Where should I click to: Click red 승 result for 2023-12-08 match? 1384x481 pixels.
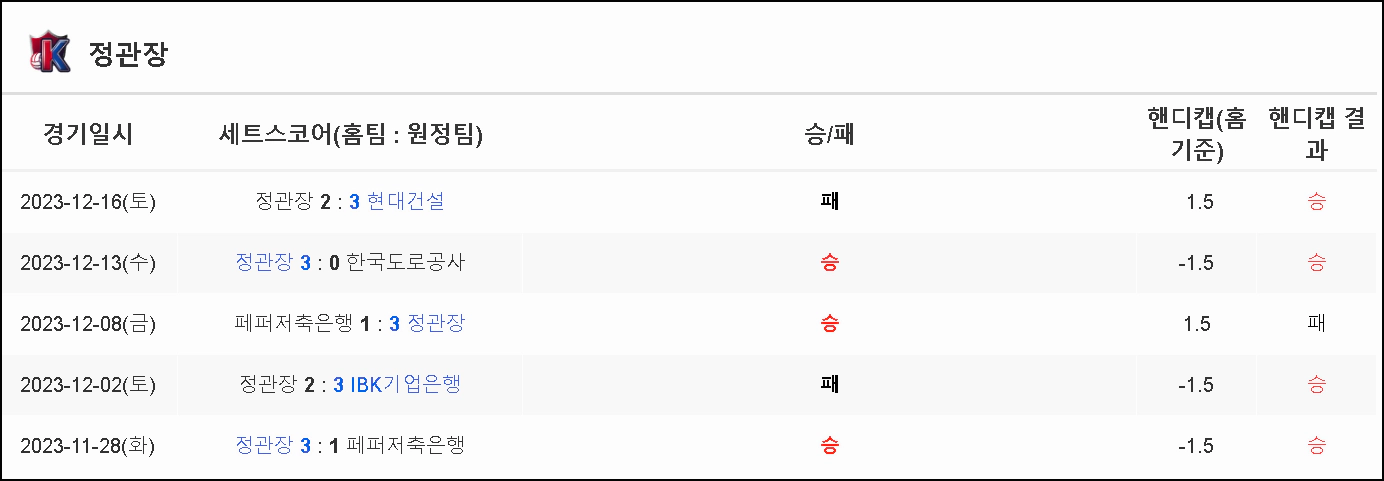(x=829, y=324)
